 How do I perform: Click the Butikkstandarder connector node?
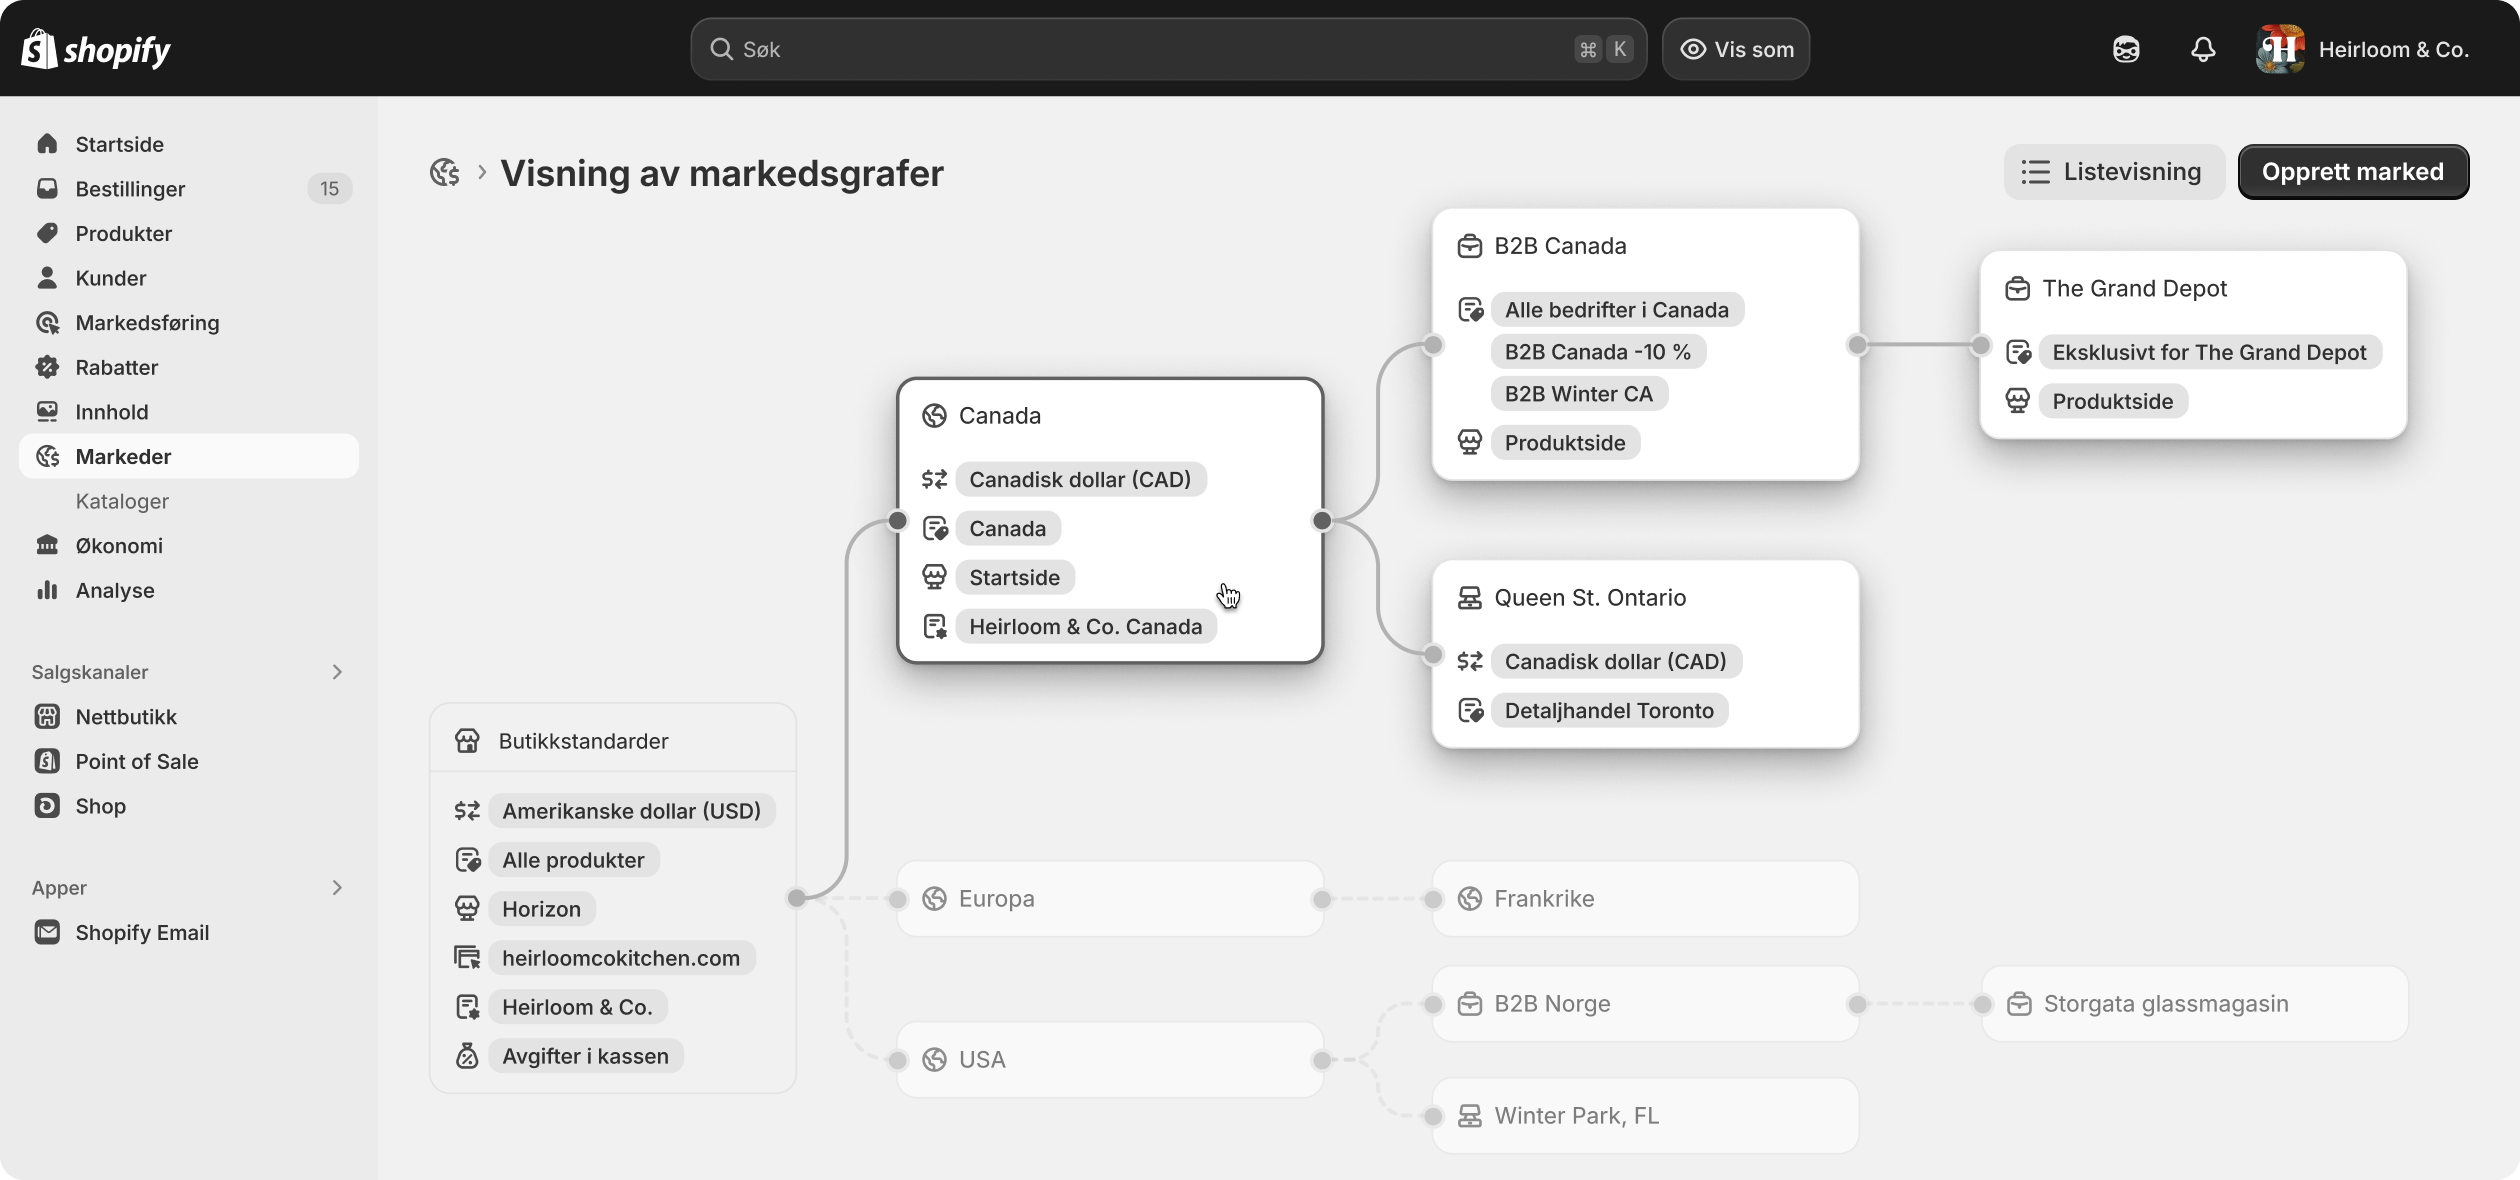pos(797,898)
